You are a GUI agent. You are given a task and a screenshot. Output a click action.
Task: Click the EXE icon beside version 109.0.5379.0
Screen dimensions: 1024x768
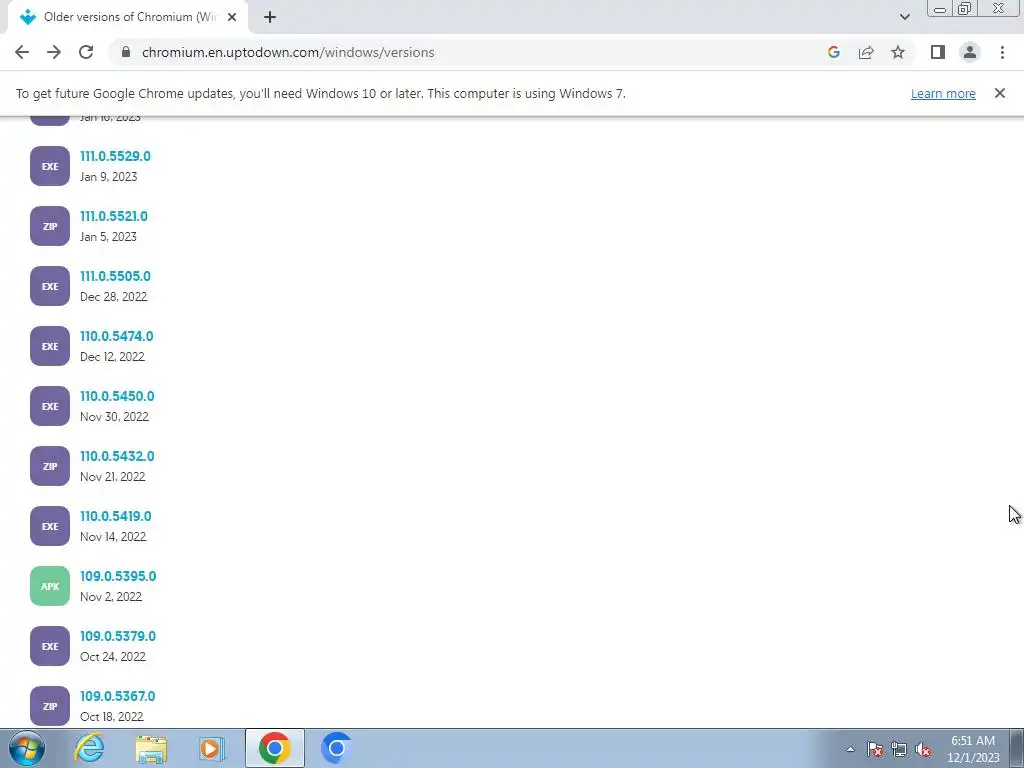pos(50,647)
